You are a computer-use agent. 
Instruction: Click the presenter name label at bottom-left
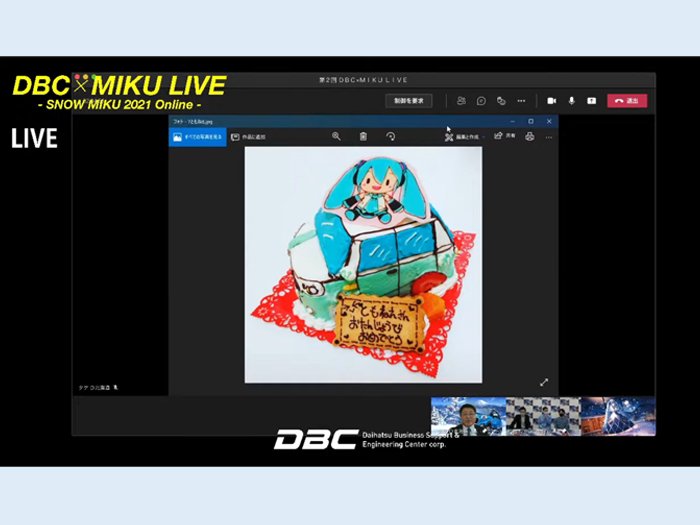(x=98, y=388)
